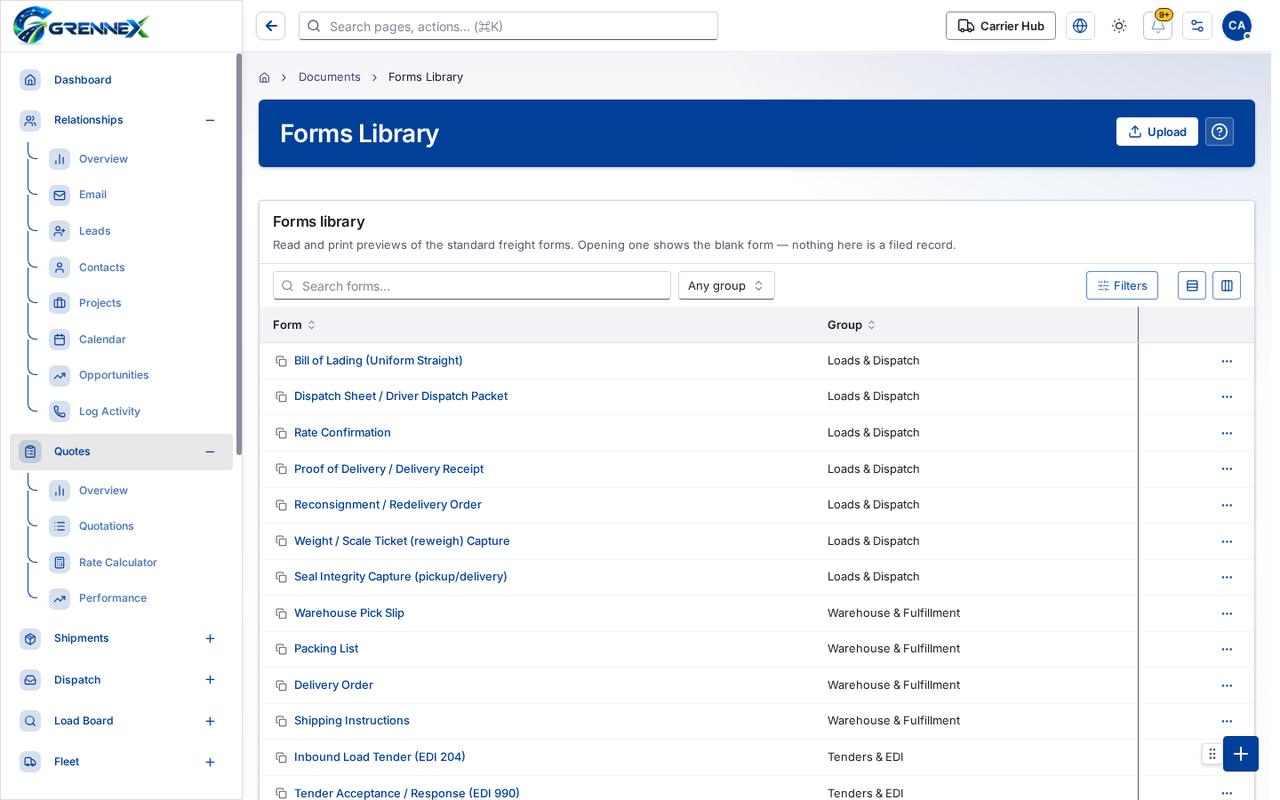Click the Search forms input field
Image resolution: width=1280 pixels, height=800 pixels.
coord(472,286)
